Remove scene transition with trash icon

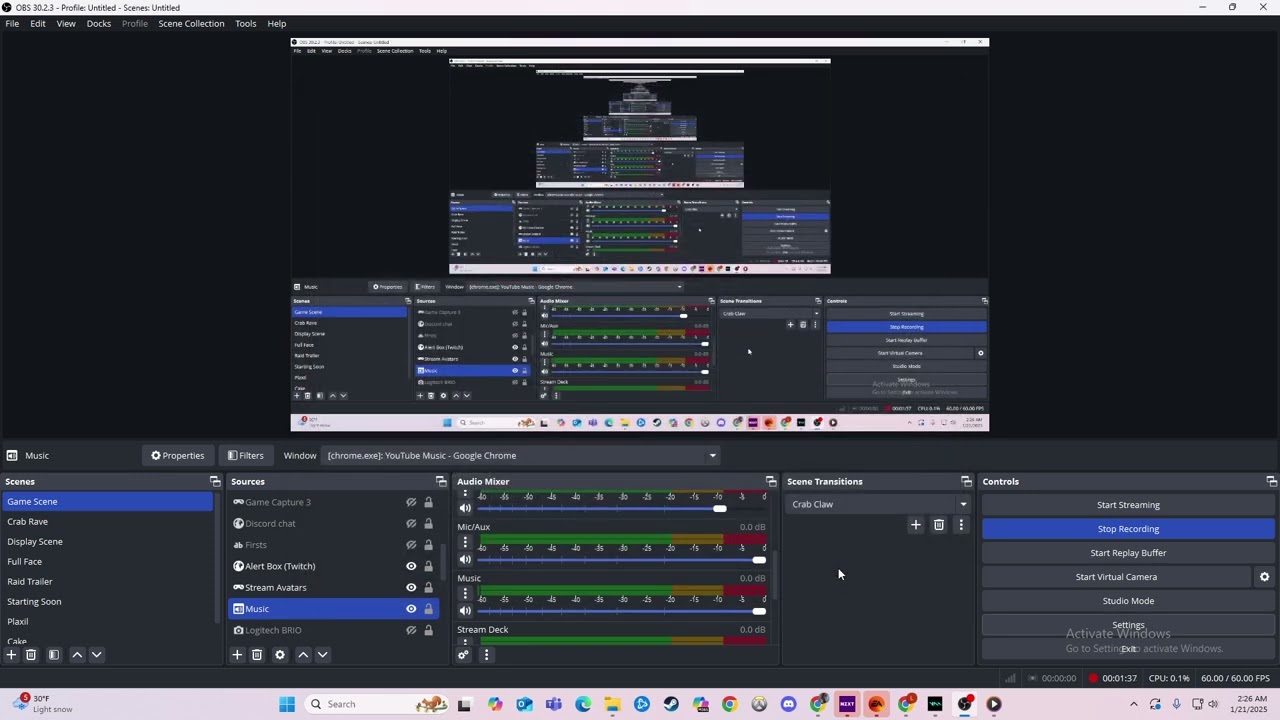click(x=938, y=525)
